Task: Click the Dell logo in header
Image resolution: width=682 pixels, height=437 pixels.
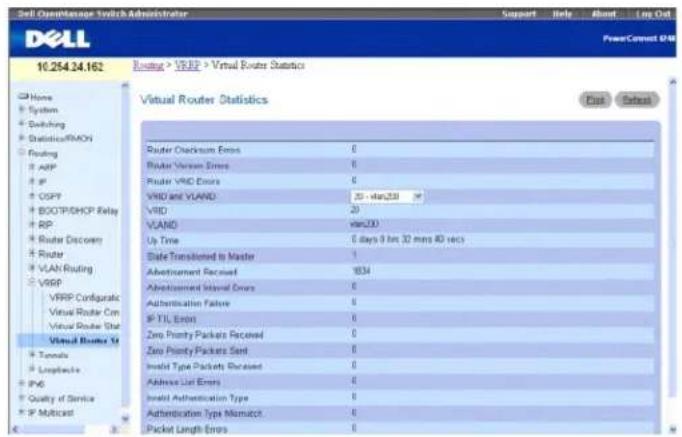Action: point(57,39)
